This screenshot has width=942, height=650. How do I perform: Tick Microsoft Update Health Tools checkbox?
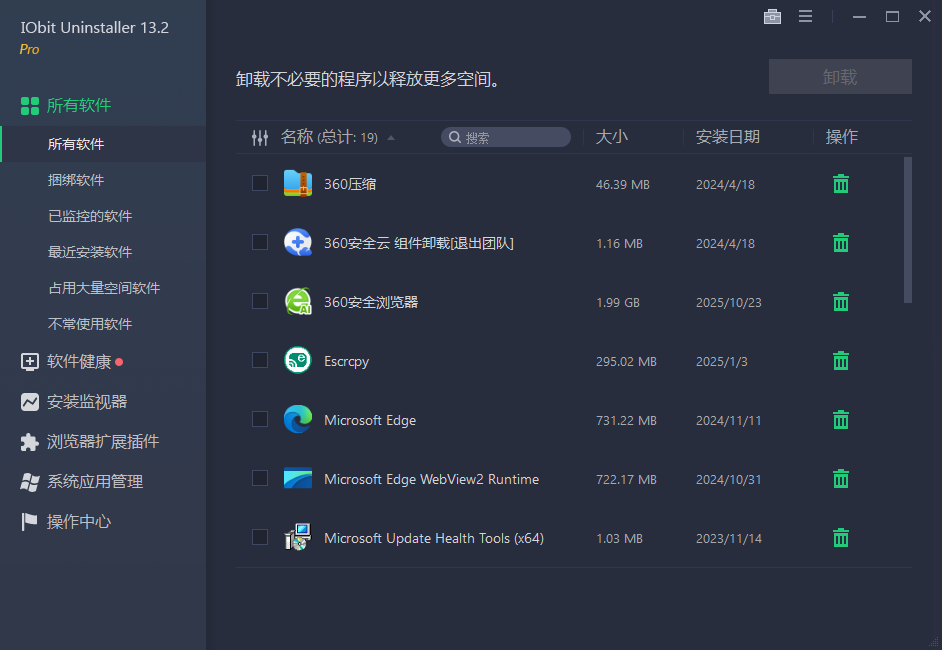pyautogui.click(x=260, y=537)
